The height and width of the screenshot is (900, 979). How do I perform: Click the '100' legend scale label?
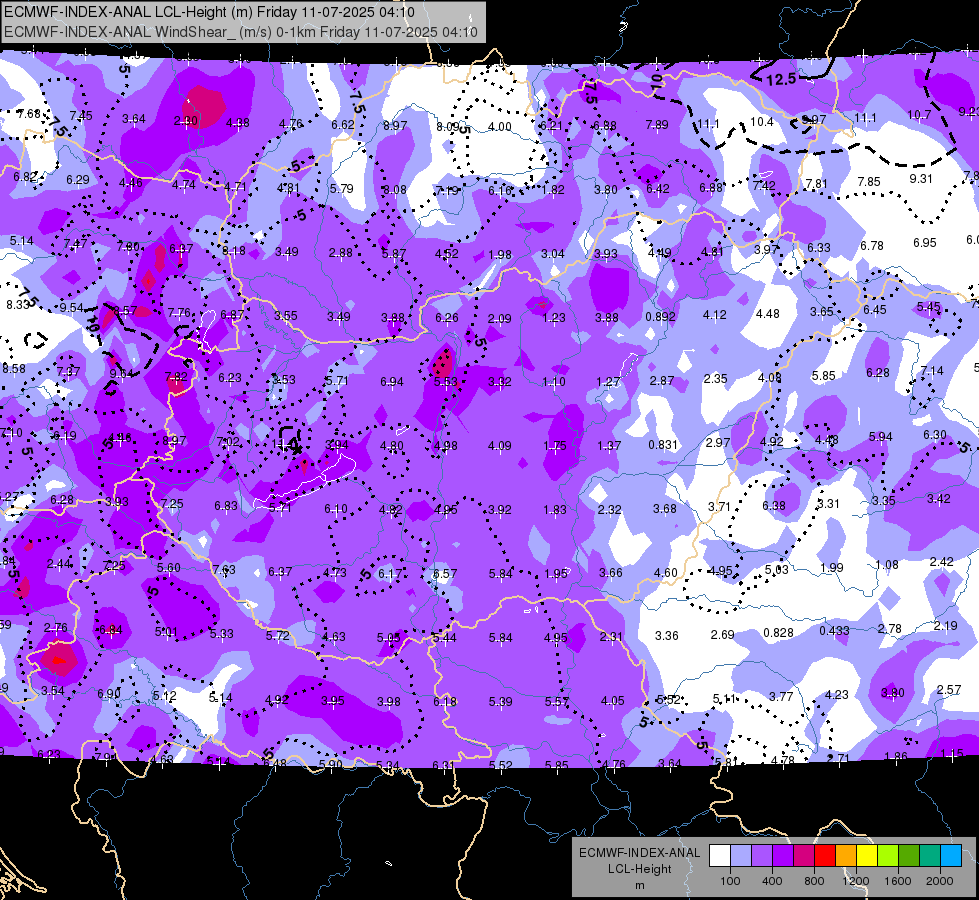click(730, 881)
